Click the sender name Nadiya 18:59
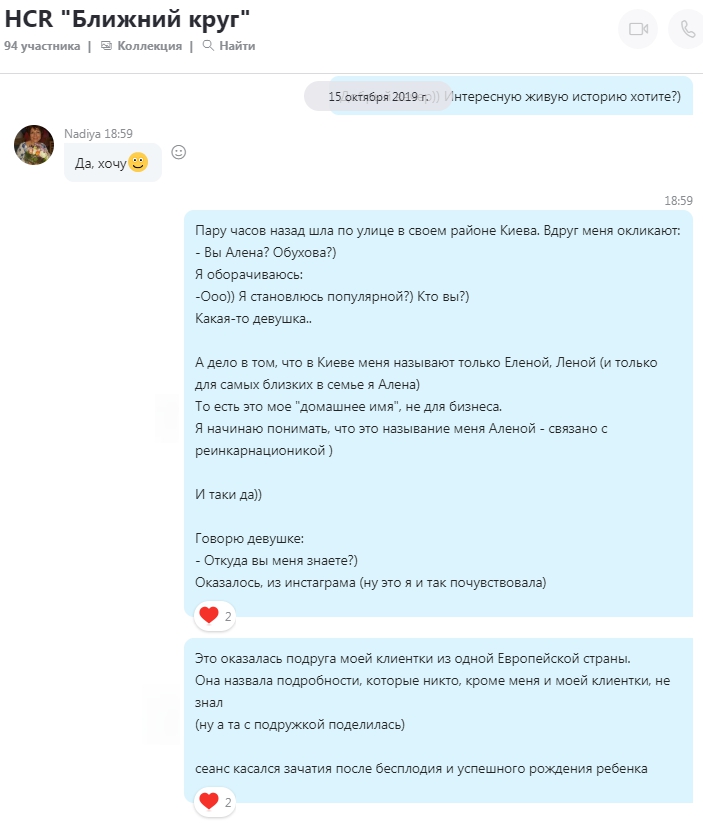703x823 pixels. (x=98, y=134)
